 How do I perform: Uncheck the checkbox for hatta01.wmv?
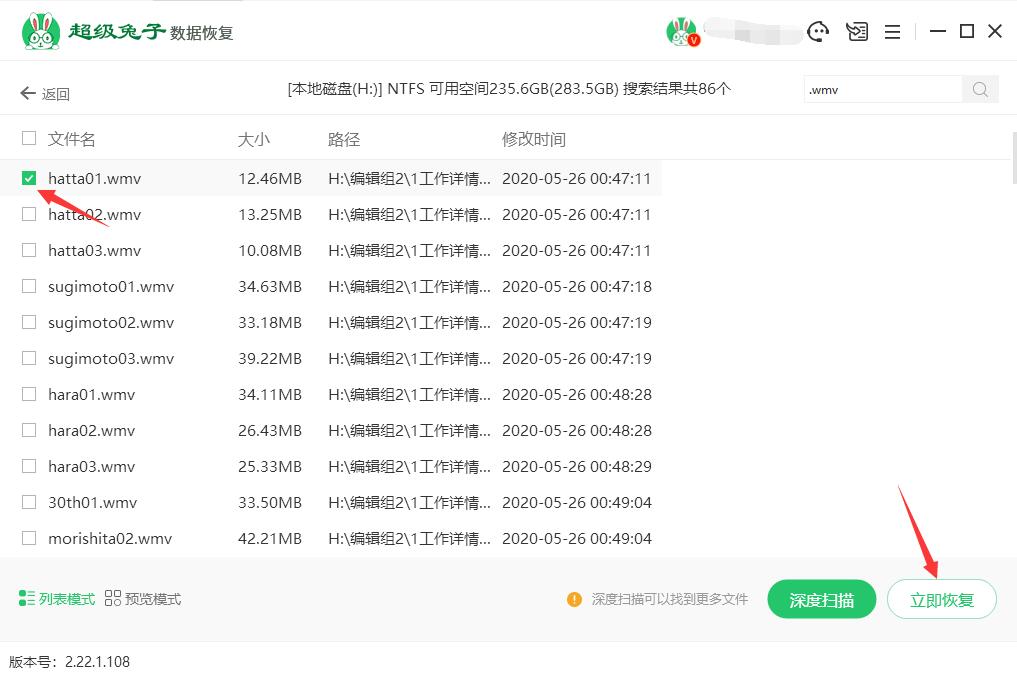tap(29, 178)
